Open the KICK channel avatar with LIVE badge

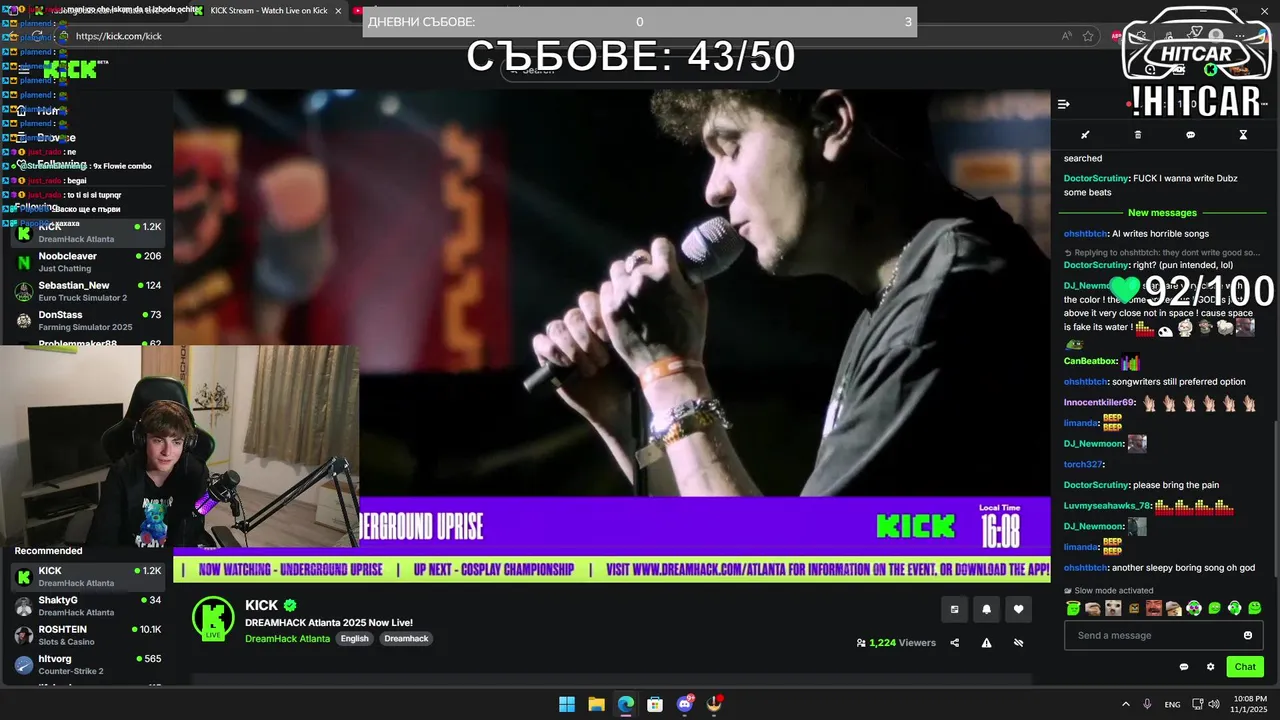[x=213, y=618]
